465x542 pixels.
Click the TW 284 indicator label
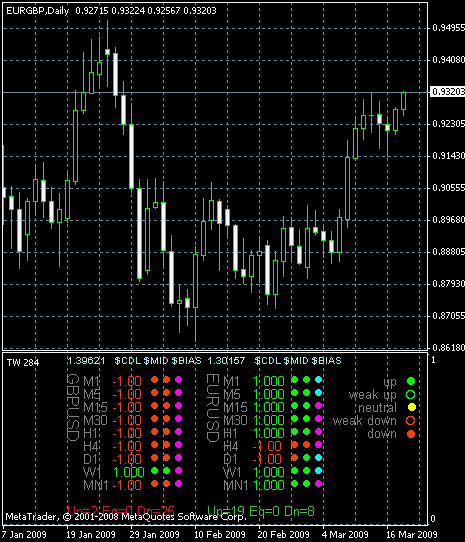[23, 362]
